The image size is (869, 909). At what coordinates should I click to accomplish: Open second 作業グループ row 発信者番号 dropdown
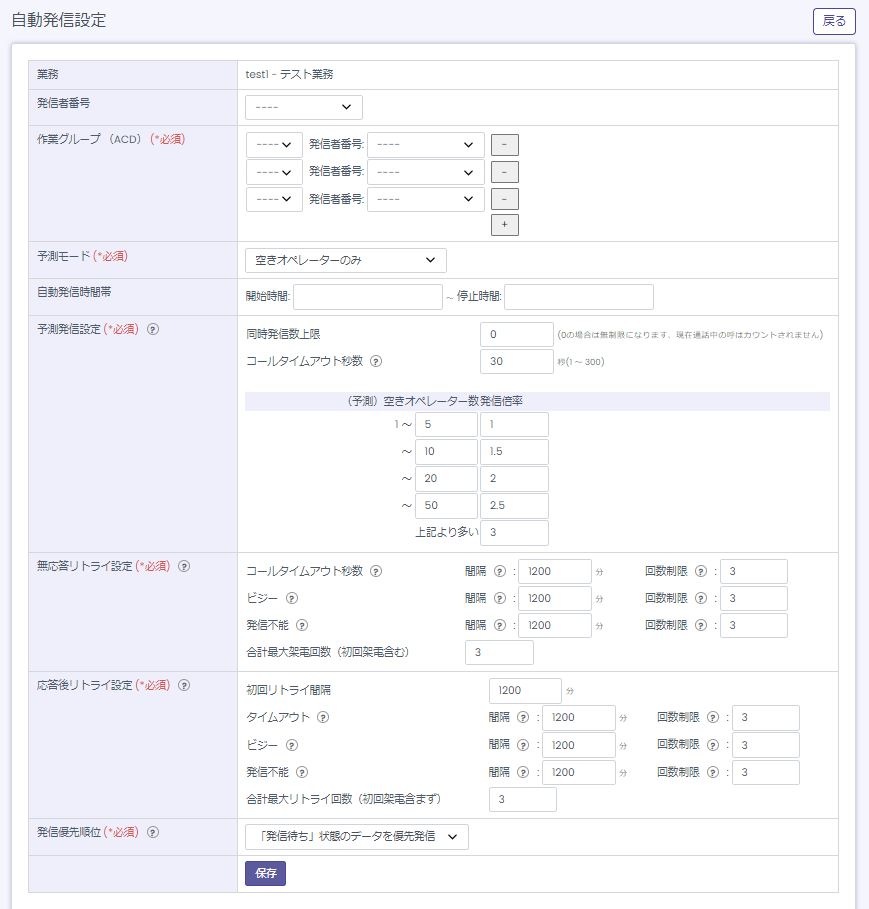coord(425,172)
